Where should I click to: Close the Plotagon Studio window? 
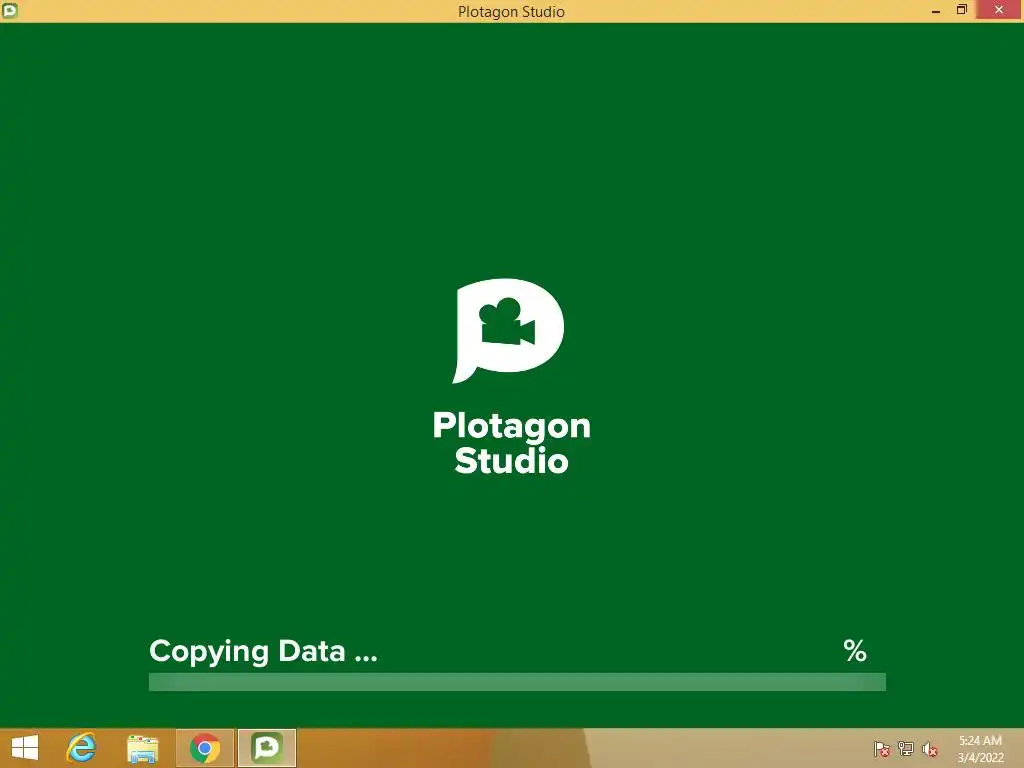[999, 10]
